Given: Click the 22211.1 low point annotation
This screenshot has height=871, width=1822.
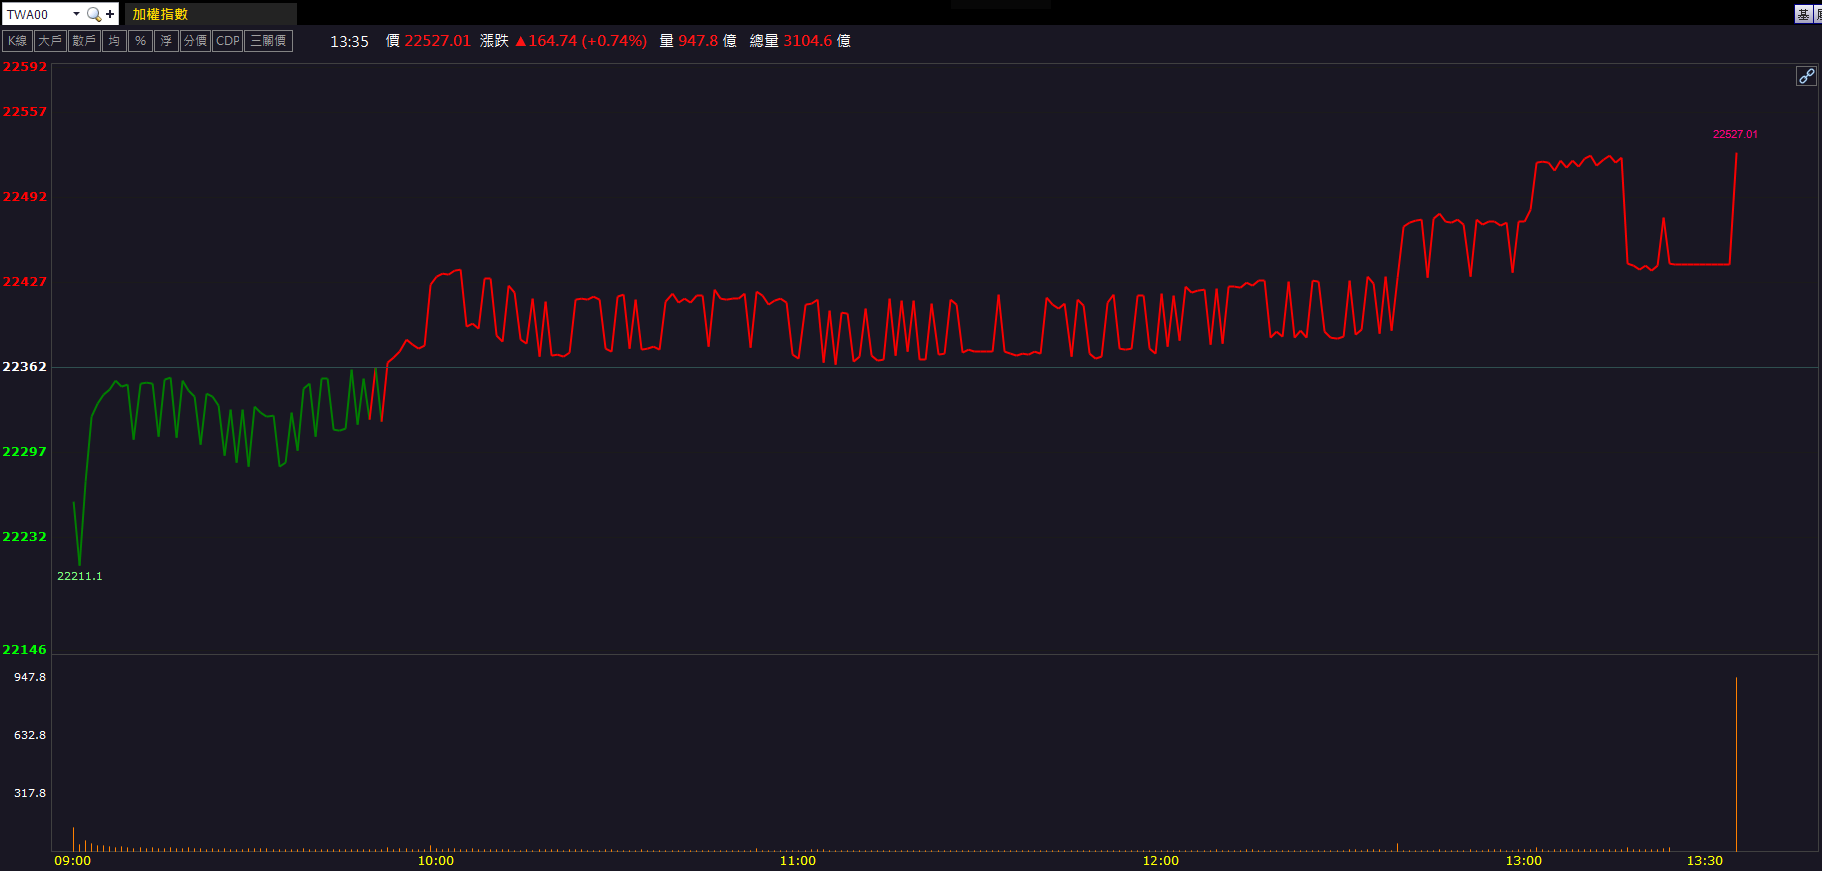Looking at the screenshot, I should coord(80,576).
